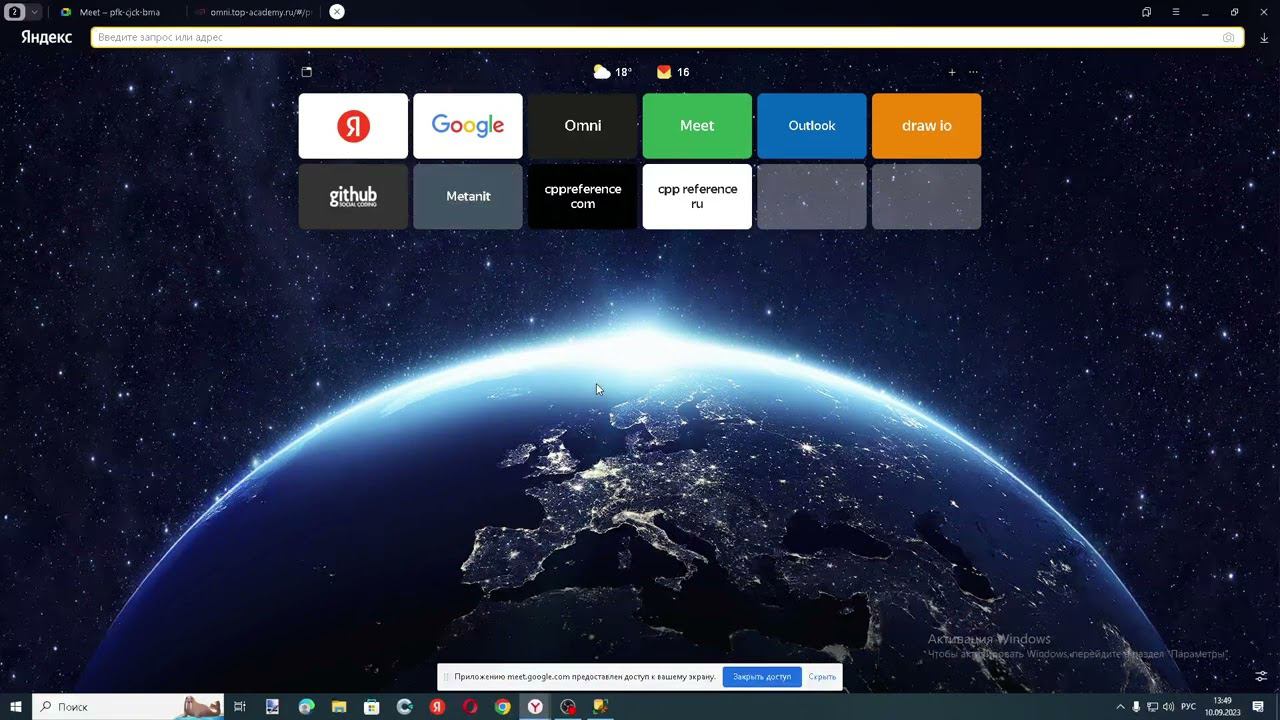1280x720 pixels.
Task: Open Opera browser from taskbar
Action: (x=470, y=707)
